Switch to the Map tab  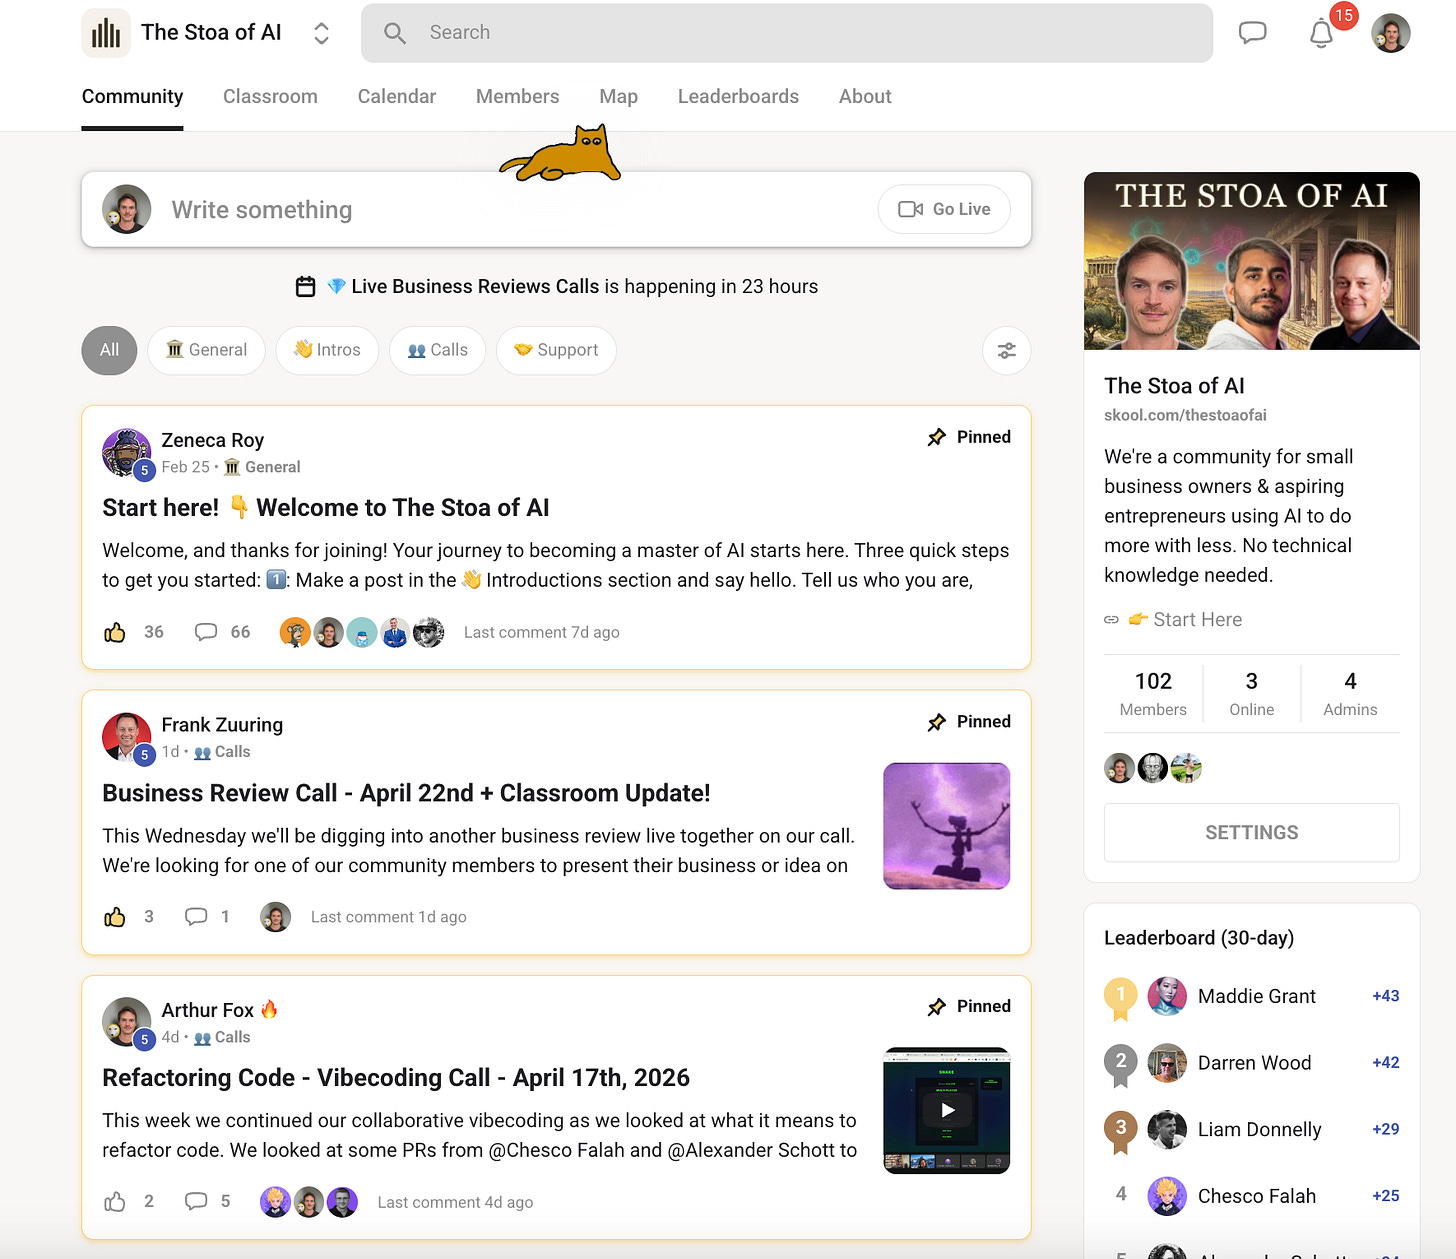pos(618,96)
